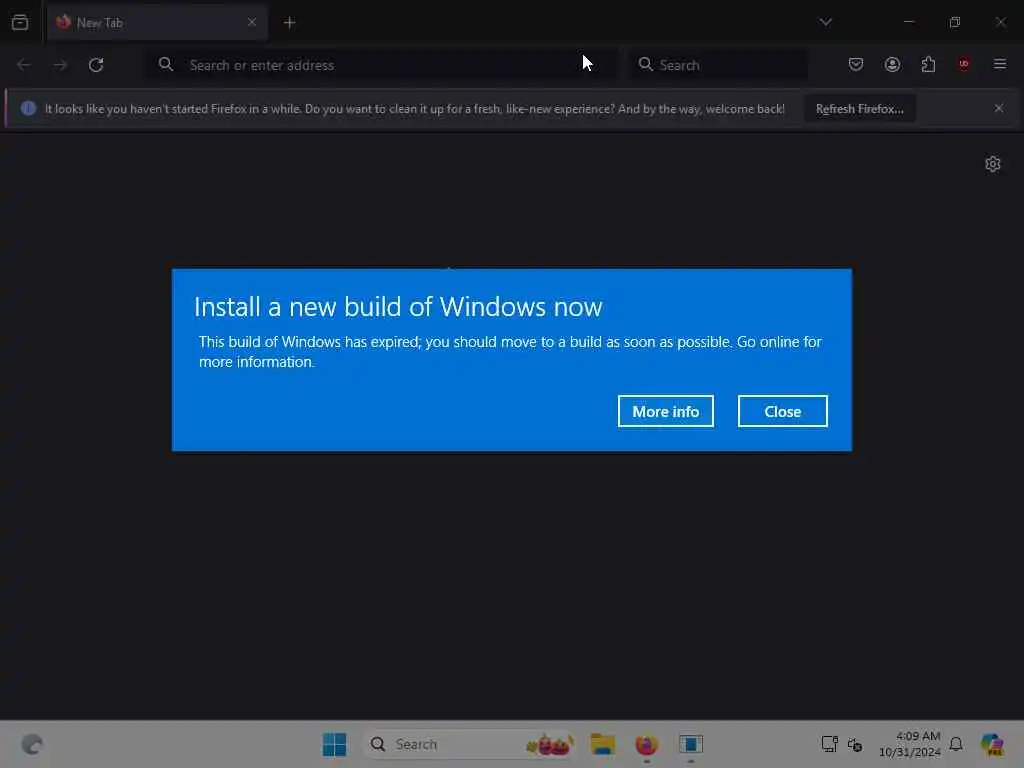Click More info in Windows expiry dialog
The width and height of the screenshot is (1024, 768).
[665, 411]
